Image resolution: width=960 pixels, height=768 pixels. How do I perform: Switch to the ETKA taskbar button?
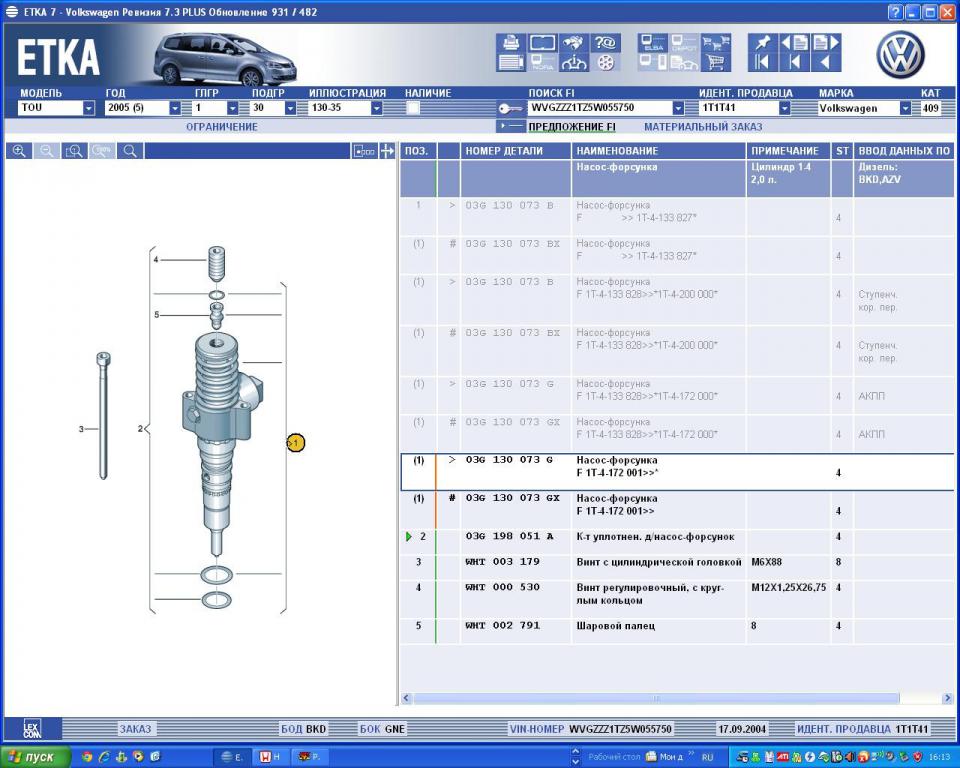point(232,757)
